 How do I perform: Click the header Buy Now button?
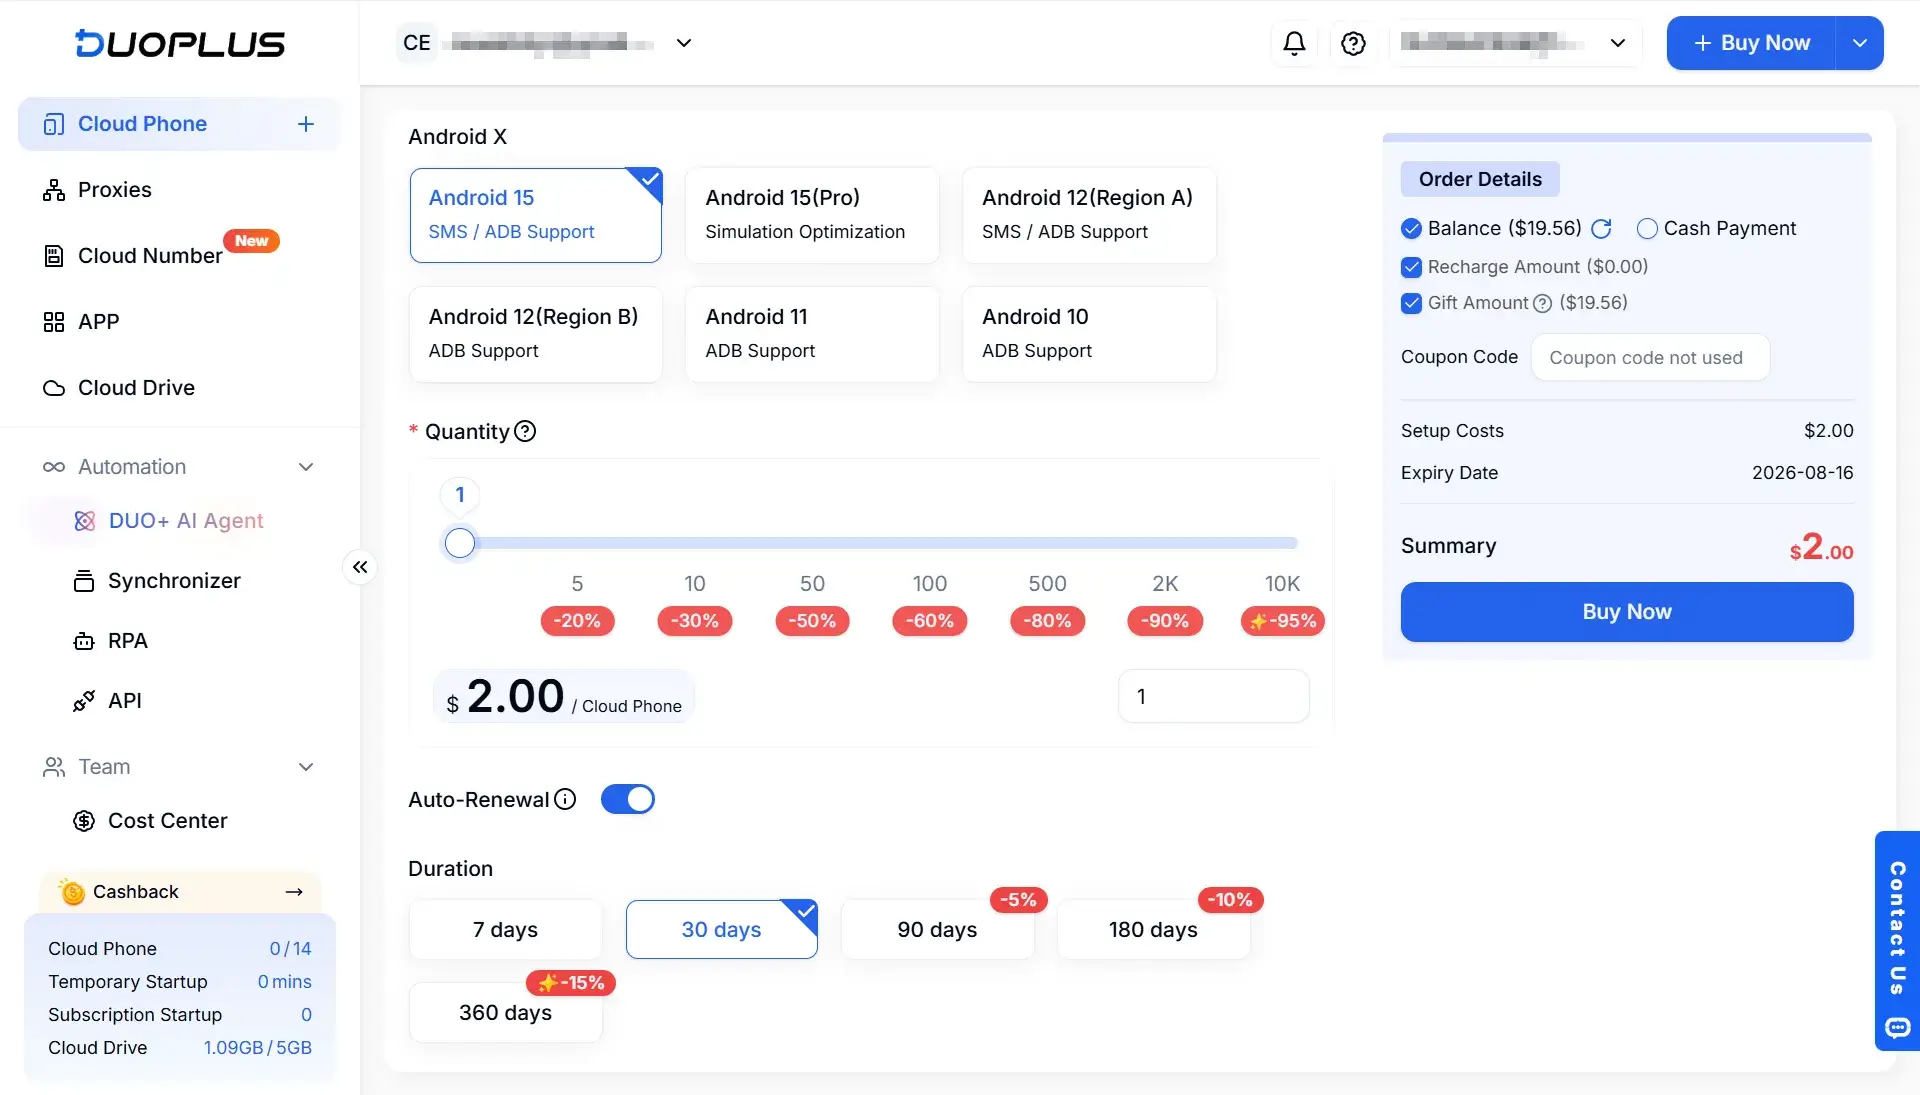(1751, 43)
